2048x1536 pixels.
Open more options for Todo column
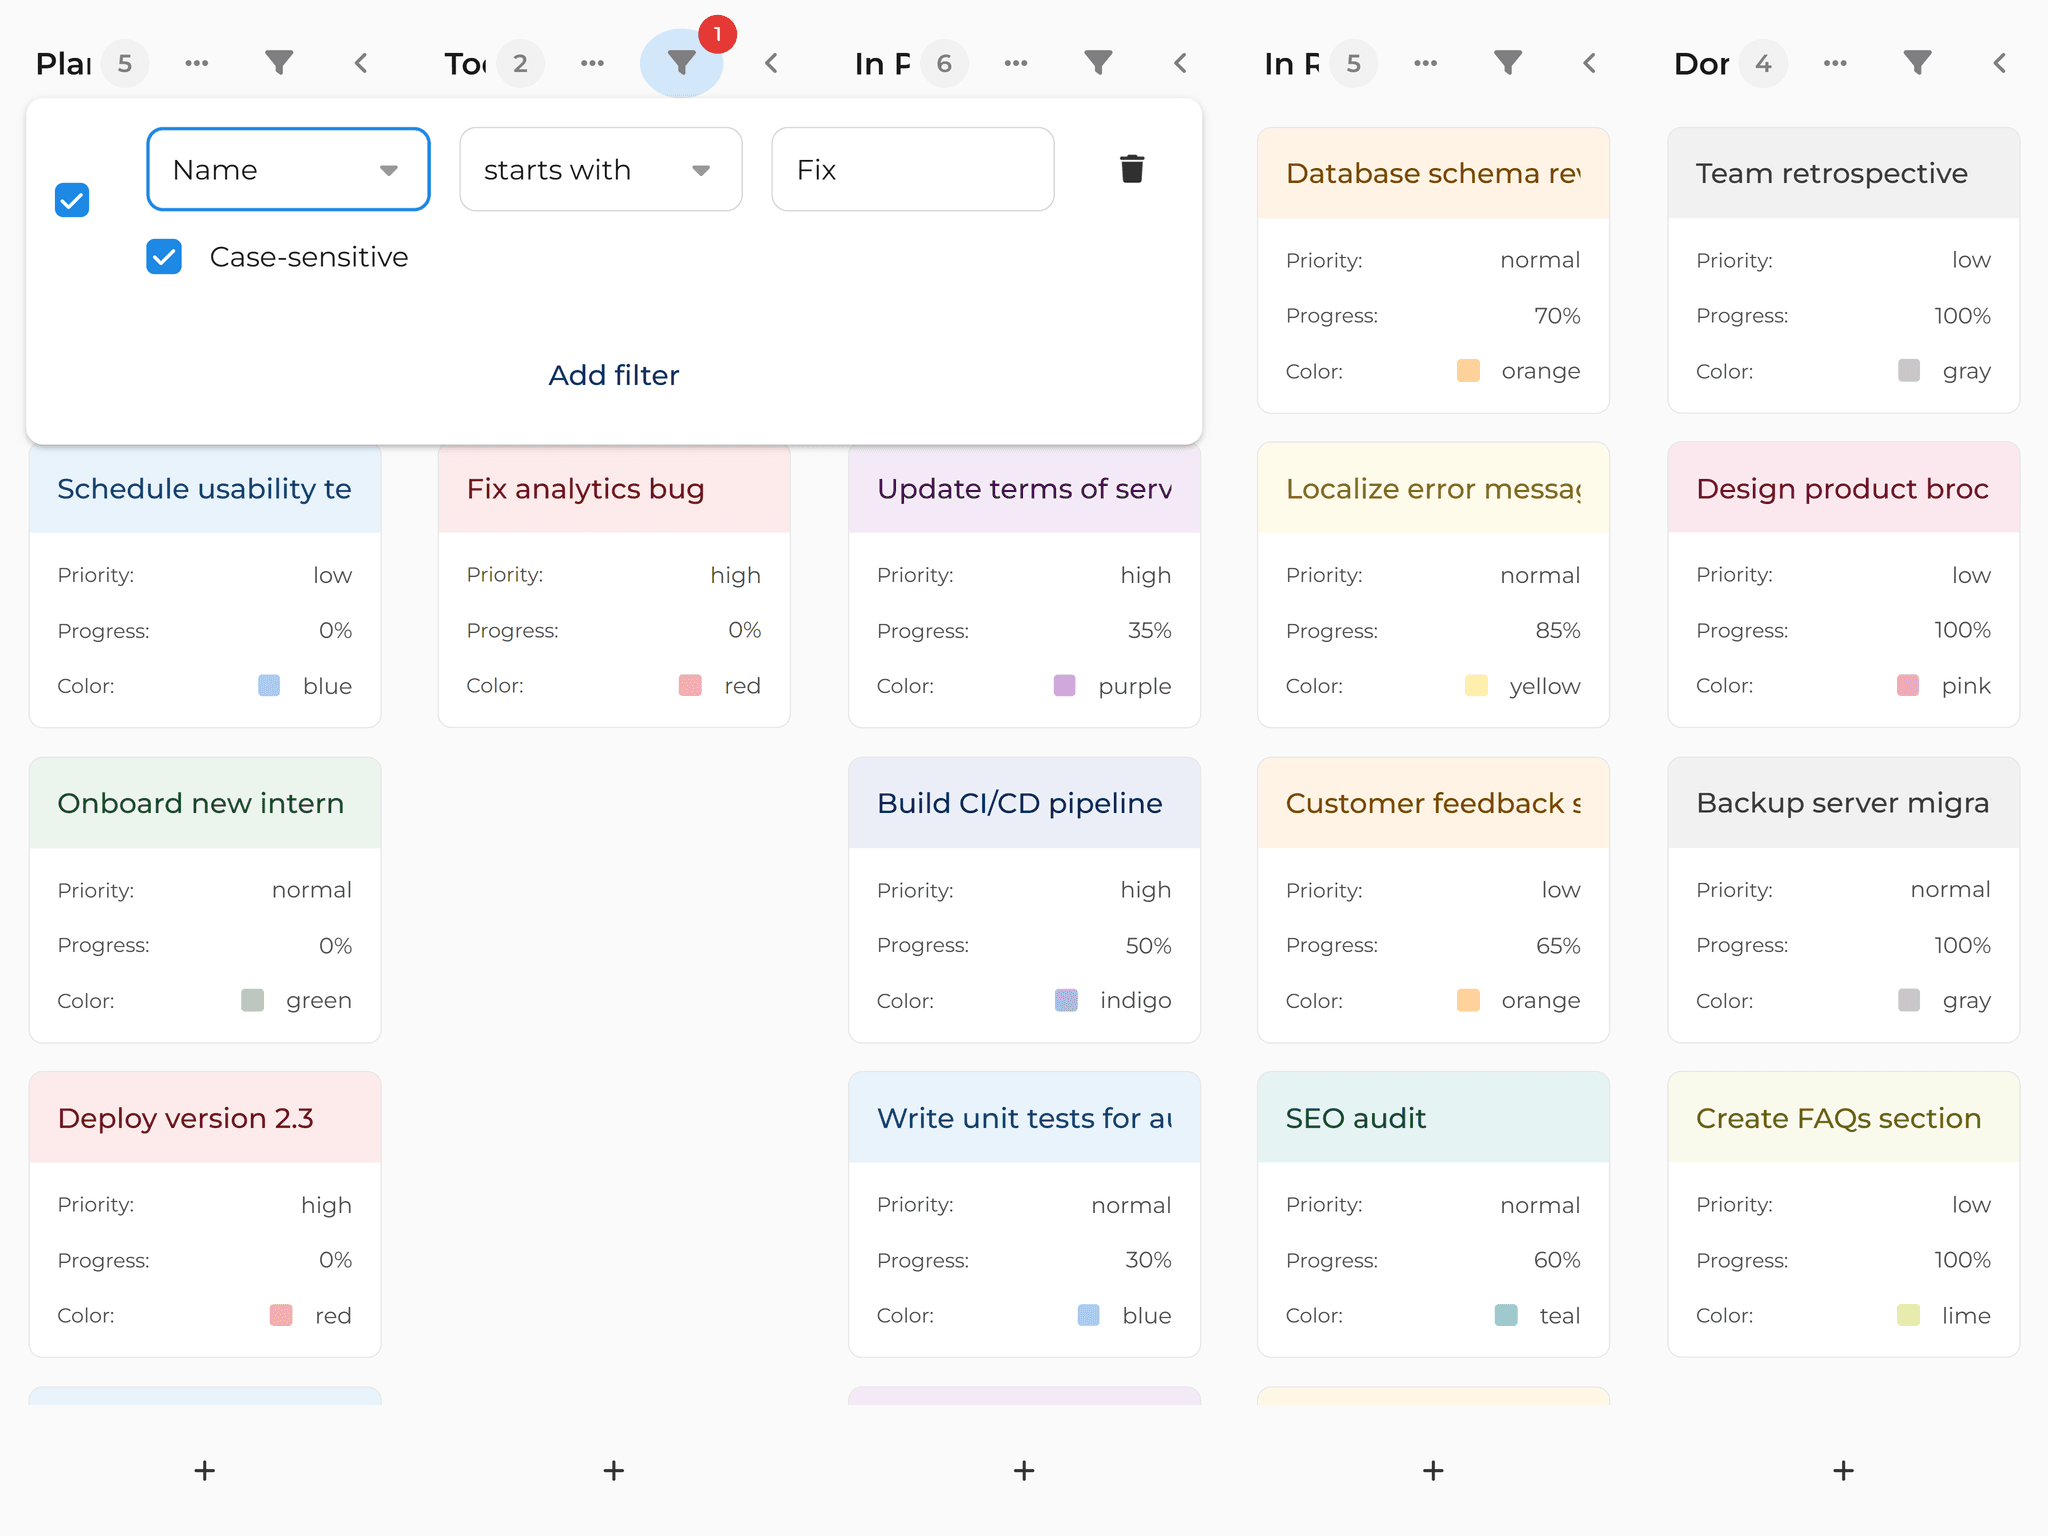point(592,63)
